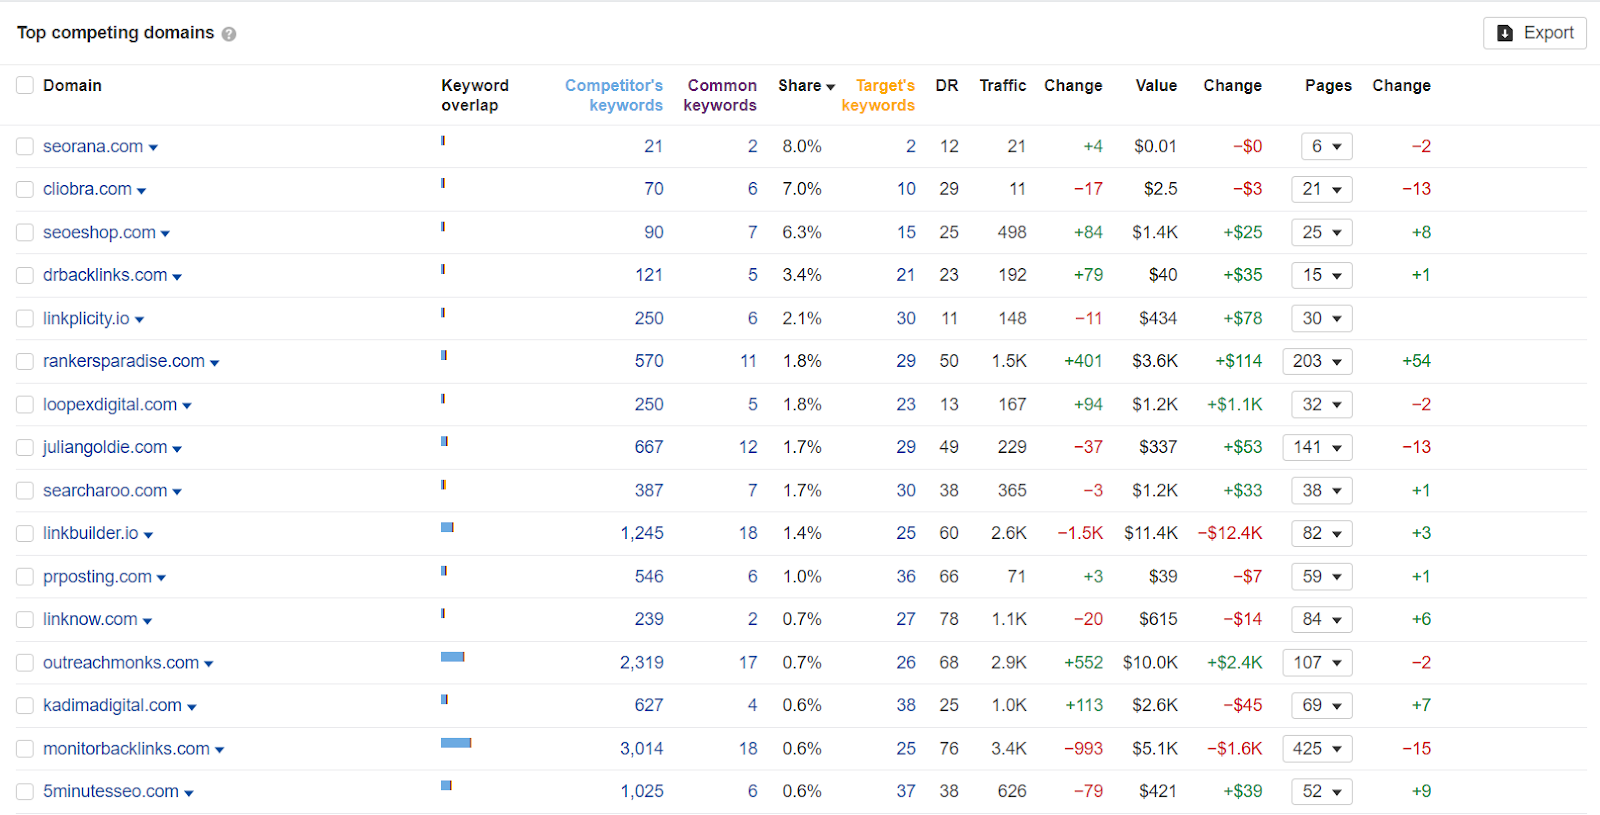Open rankersparadise.com domain link
The width and height of the screenshot is (1600, 815).
(124, 361)
